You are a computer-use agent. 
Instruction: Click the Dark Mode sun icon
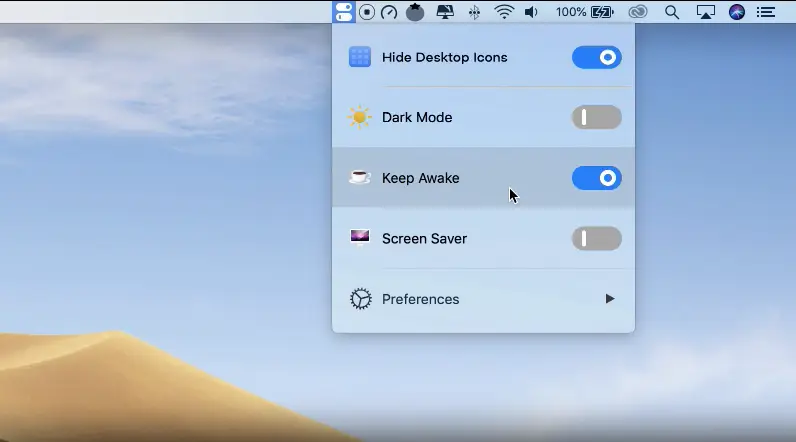coord(359,117)
